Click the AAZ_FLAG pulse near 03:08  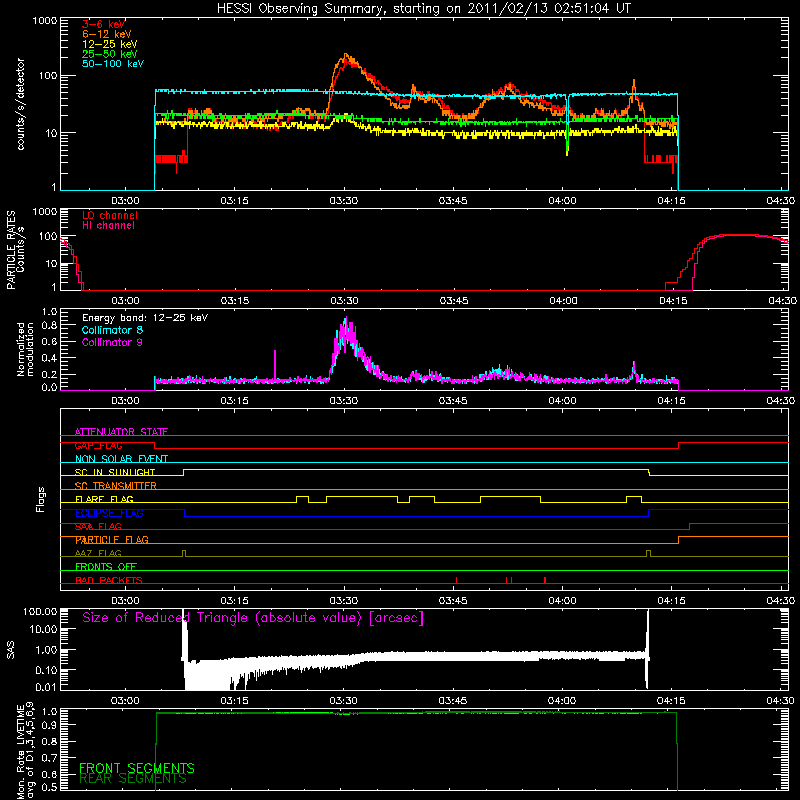point(184,553)
